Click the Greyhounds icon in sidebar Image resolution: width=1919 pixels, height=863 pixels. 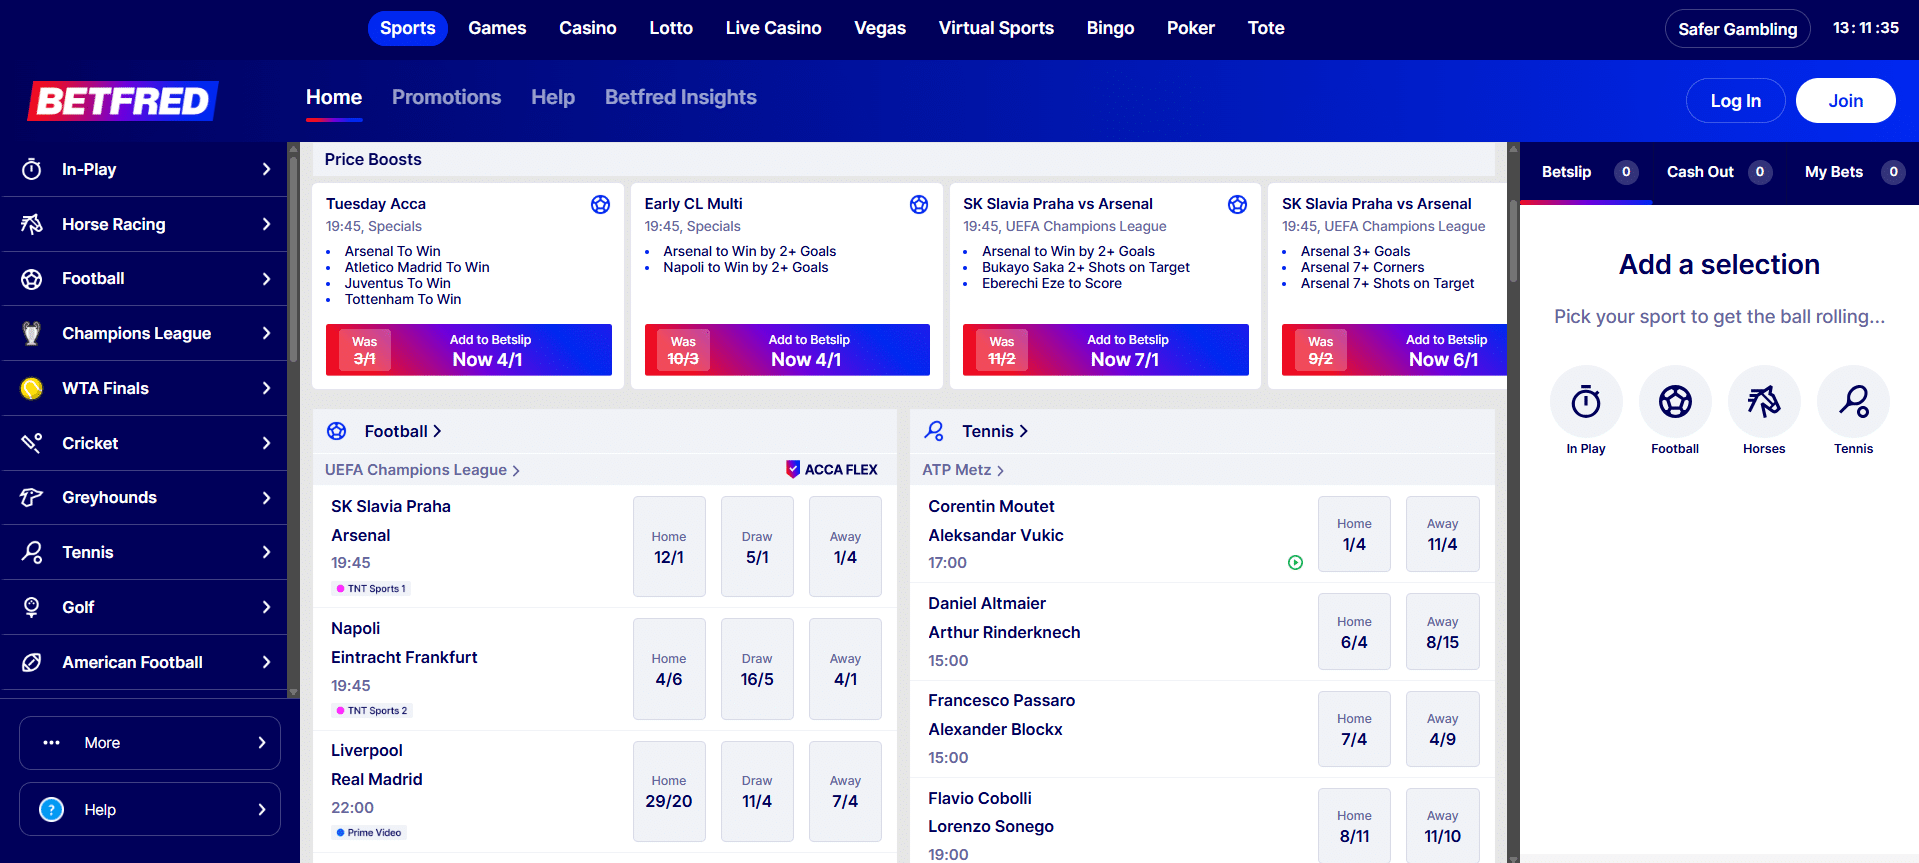coord(32,497)
